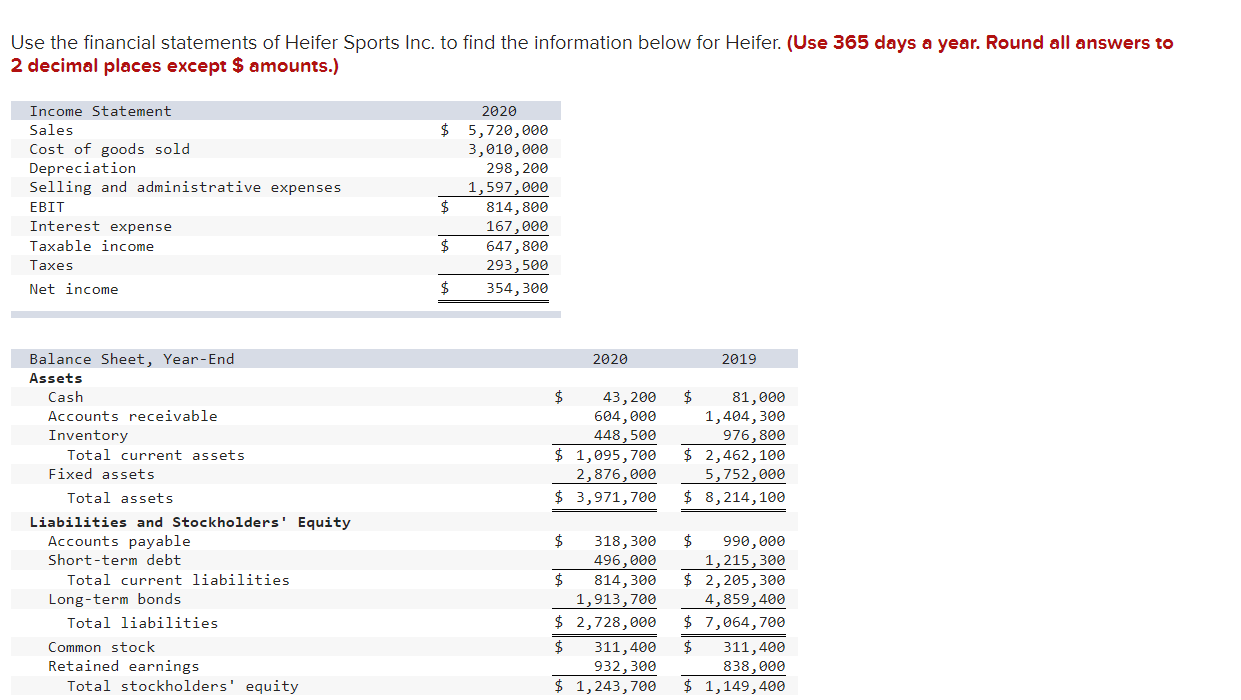This screenshot has height=700, width=1241.
Task: Click short-term debt 2019 value 1,215,300
Action: pos(745,560)
